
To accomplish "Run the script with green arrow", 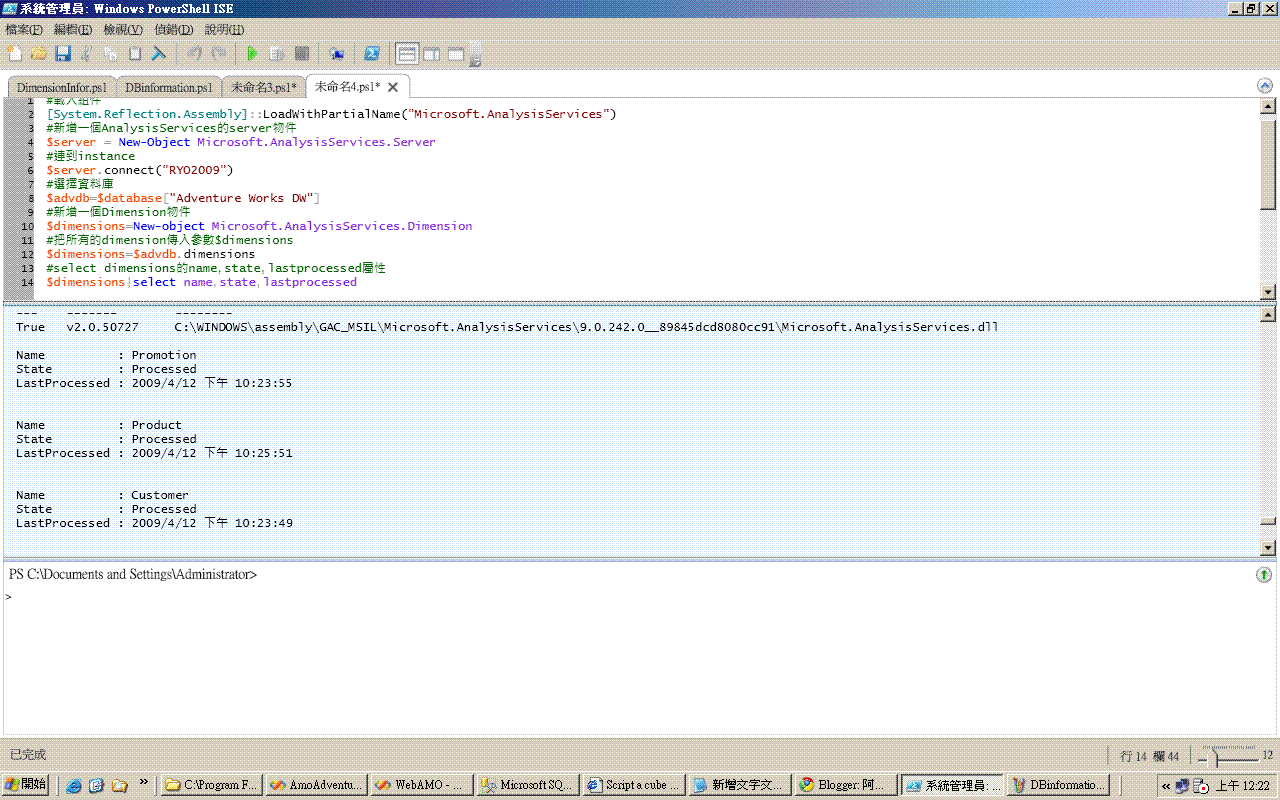I will click(253, 54).
